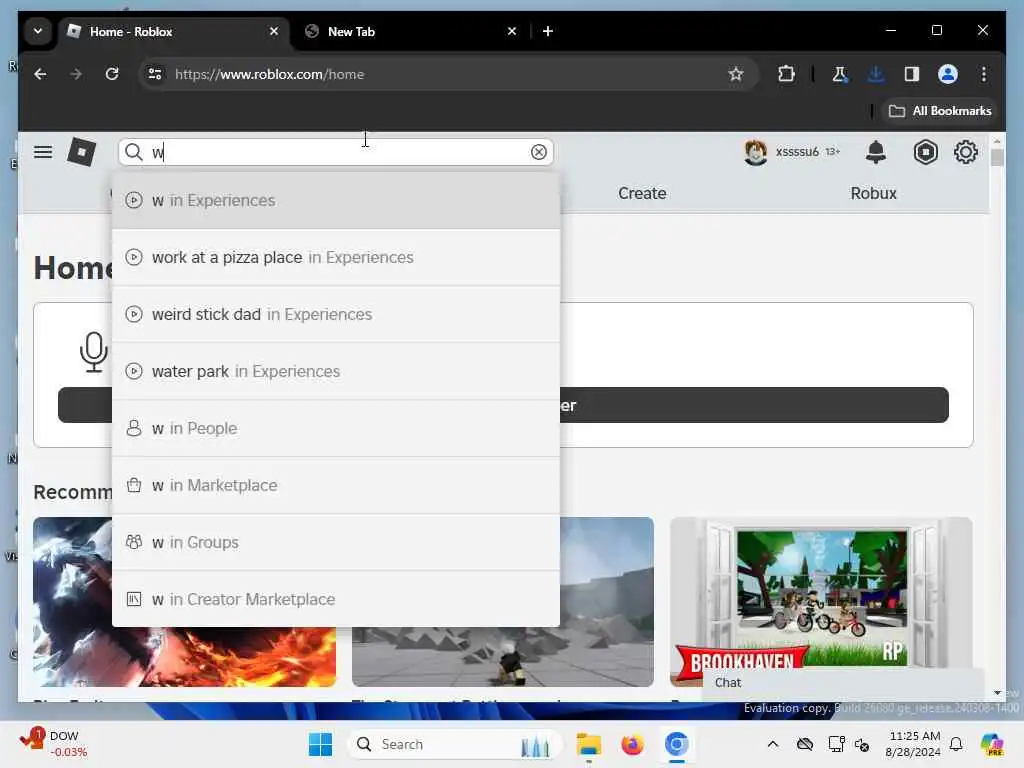Screen dimensions: 1024x768
Task: Search 'w in Groups'
Action: (x=336, y=542)
